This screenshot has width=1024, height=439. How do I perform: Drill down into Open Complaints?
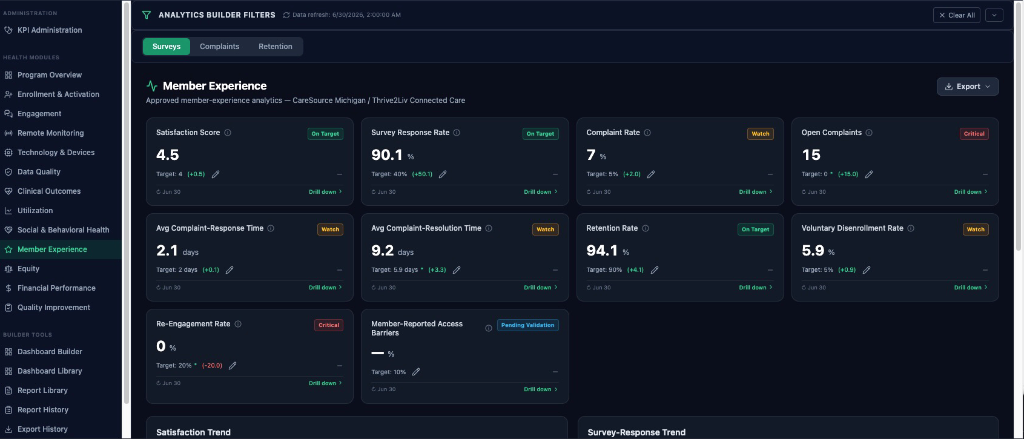[970, 192]
